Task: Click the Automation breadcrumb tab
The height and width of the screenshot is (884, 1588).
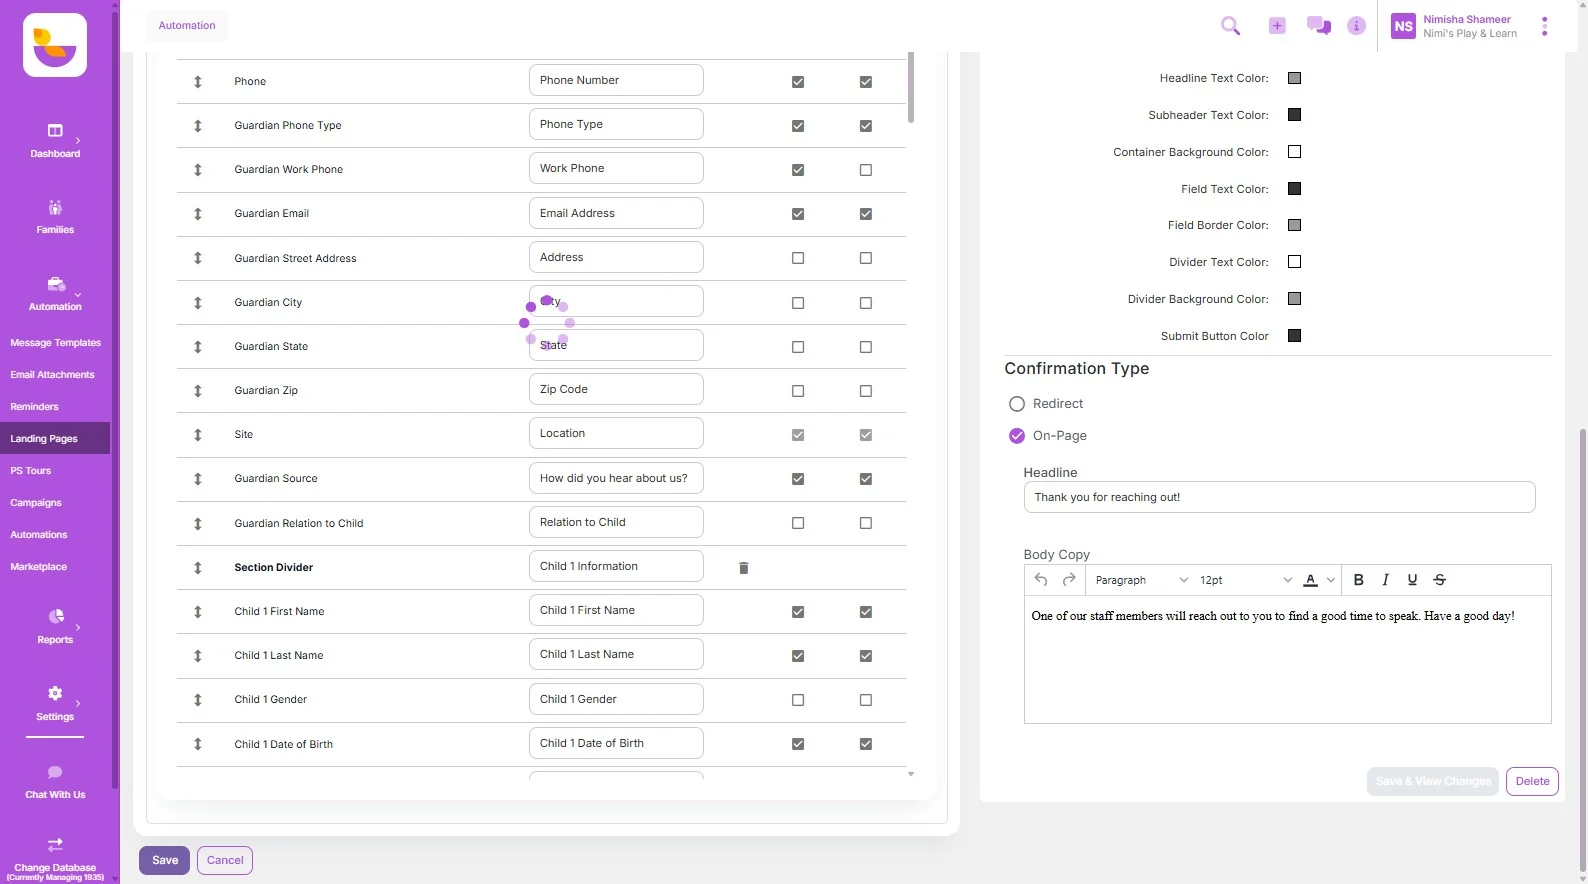Action: (x=187, y=26)
